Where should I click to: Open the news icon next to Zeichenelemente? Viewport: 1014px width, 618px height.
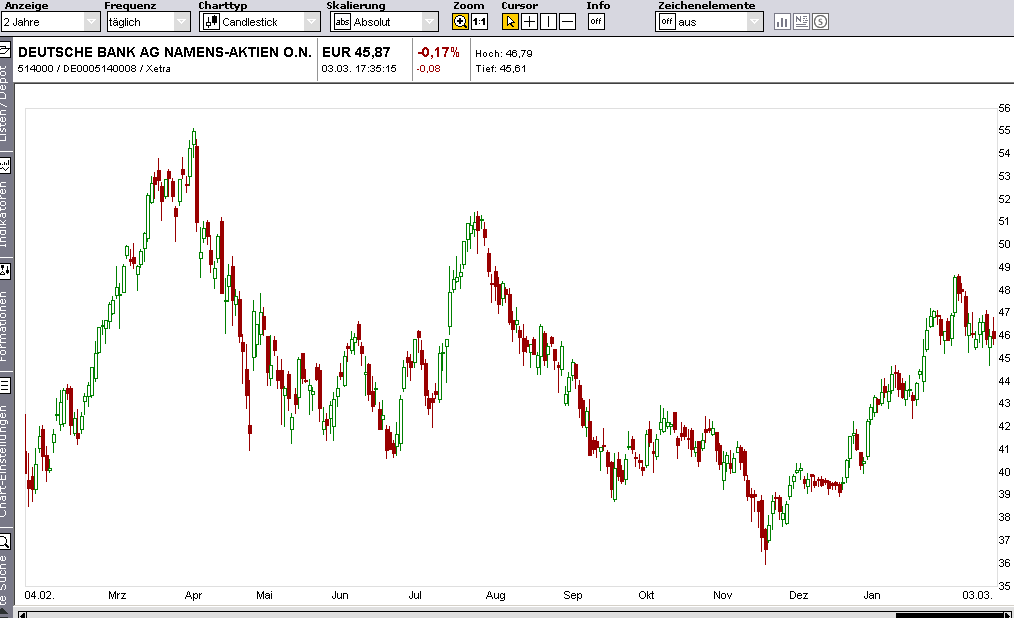(800, 20)
